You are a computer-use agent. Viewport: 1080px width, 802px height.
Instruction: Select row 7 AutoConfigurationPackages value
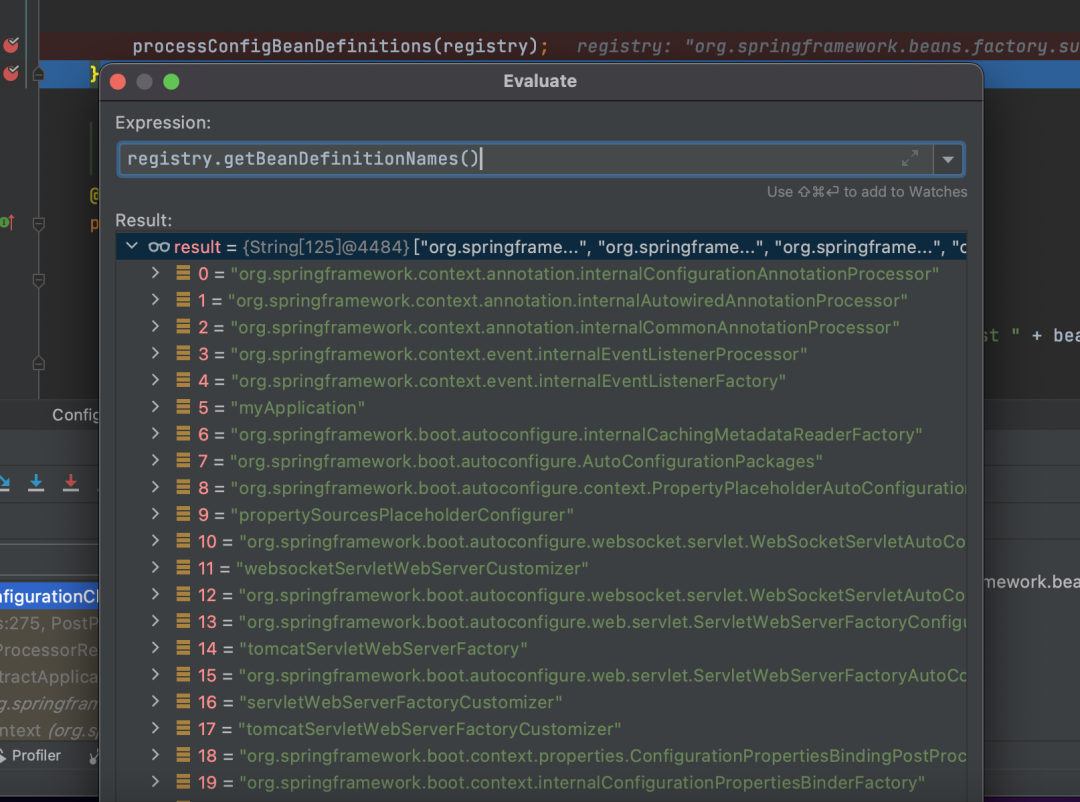tap(526, 461)
